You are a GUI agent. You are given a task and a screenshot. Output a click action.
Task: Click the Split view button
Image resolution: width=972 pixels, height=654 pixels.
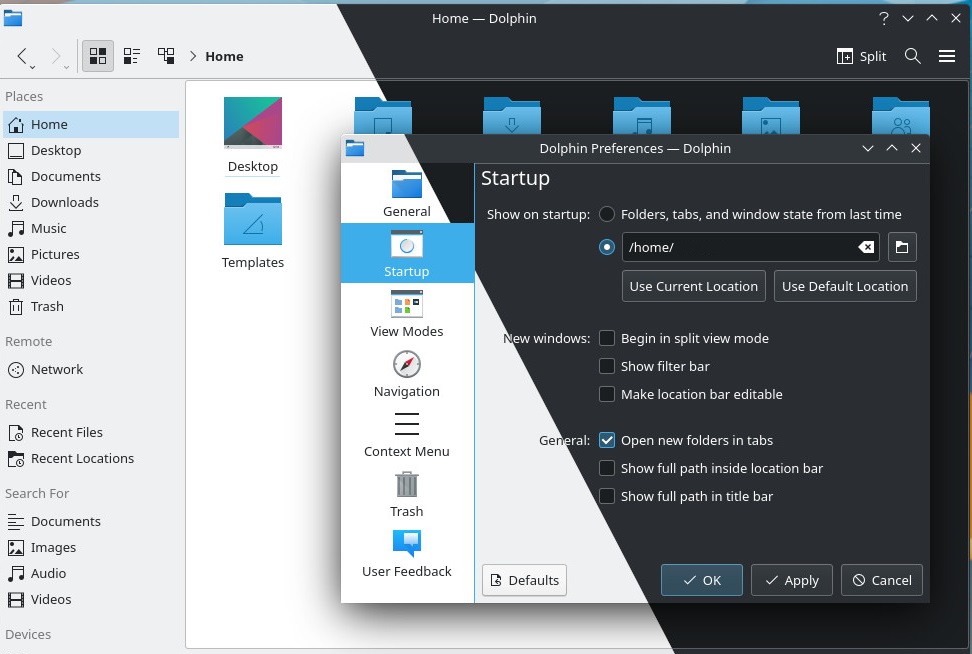tap(861, 56)
